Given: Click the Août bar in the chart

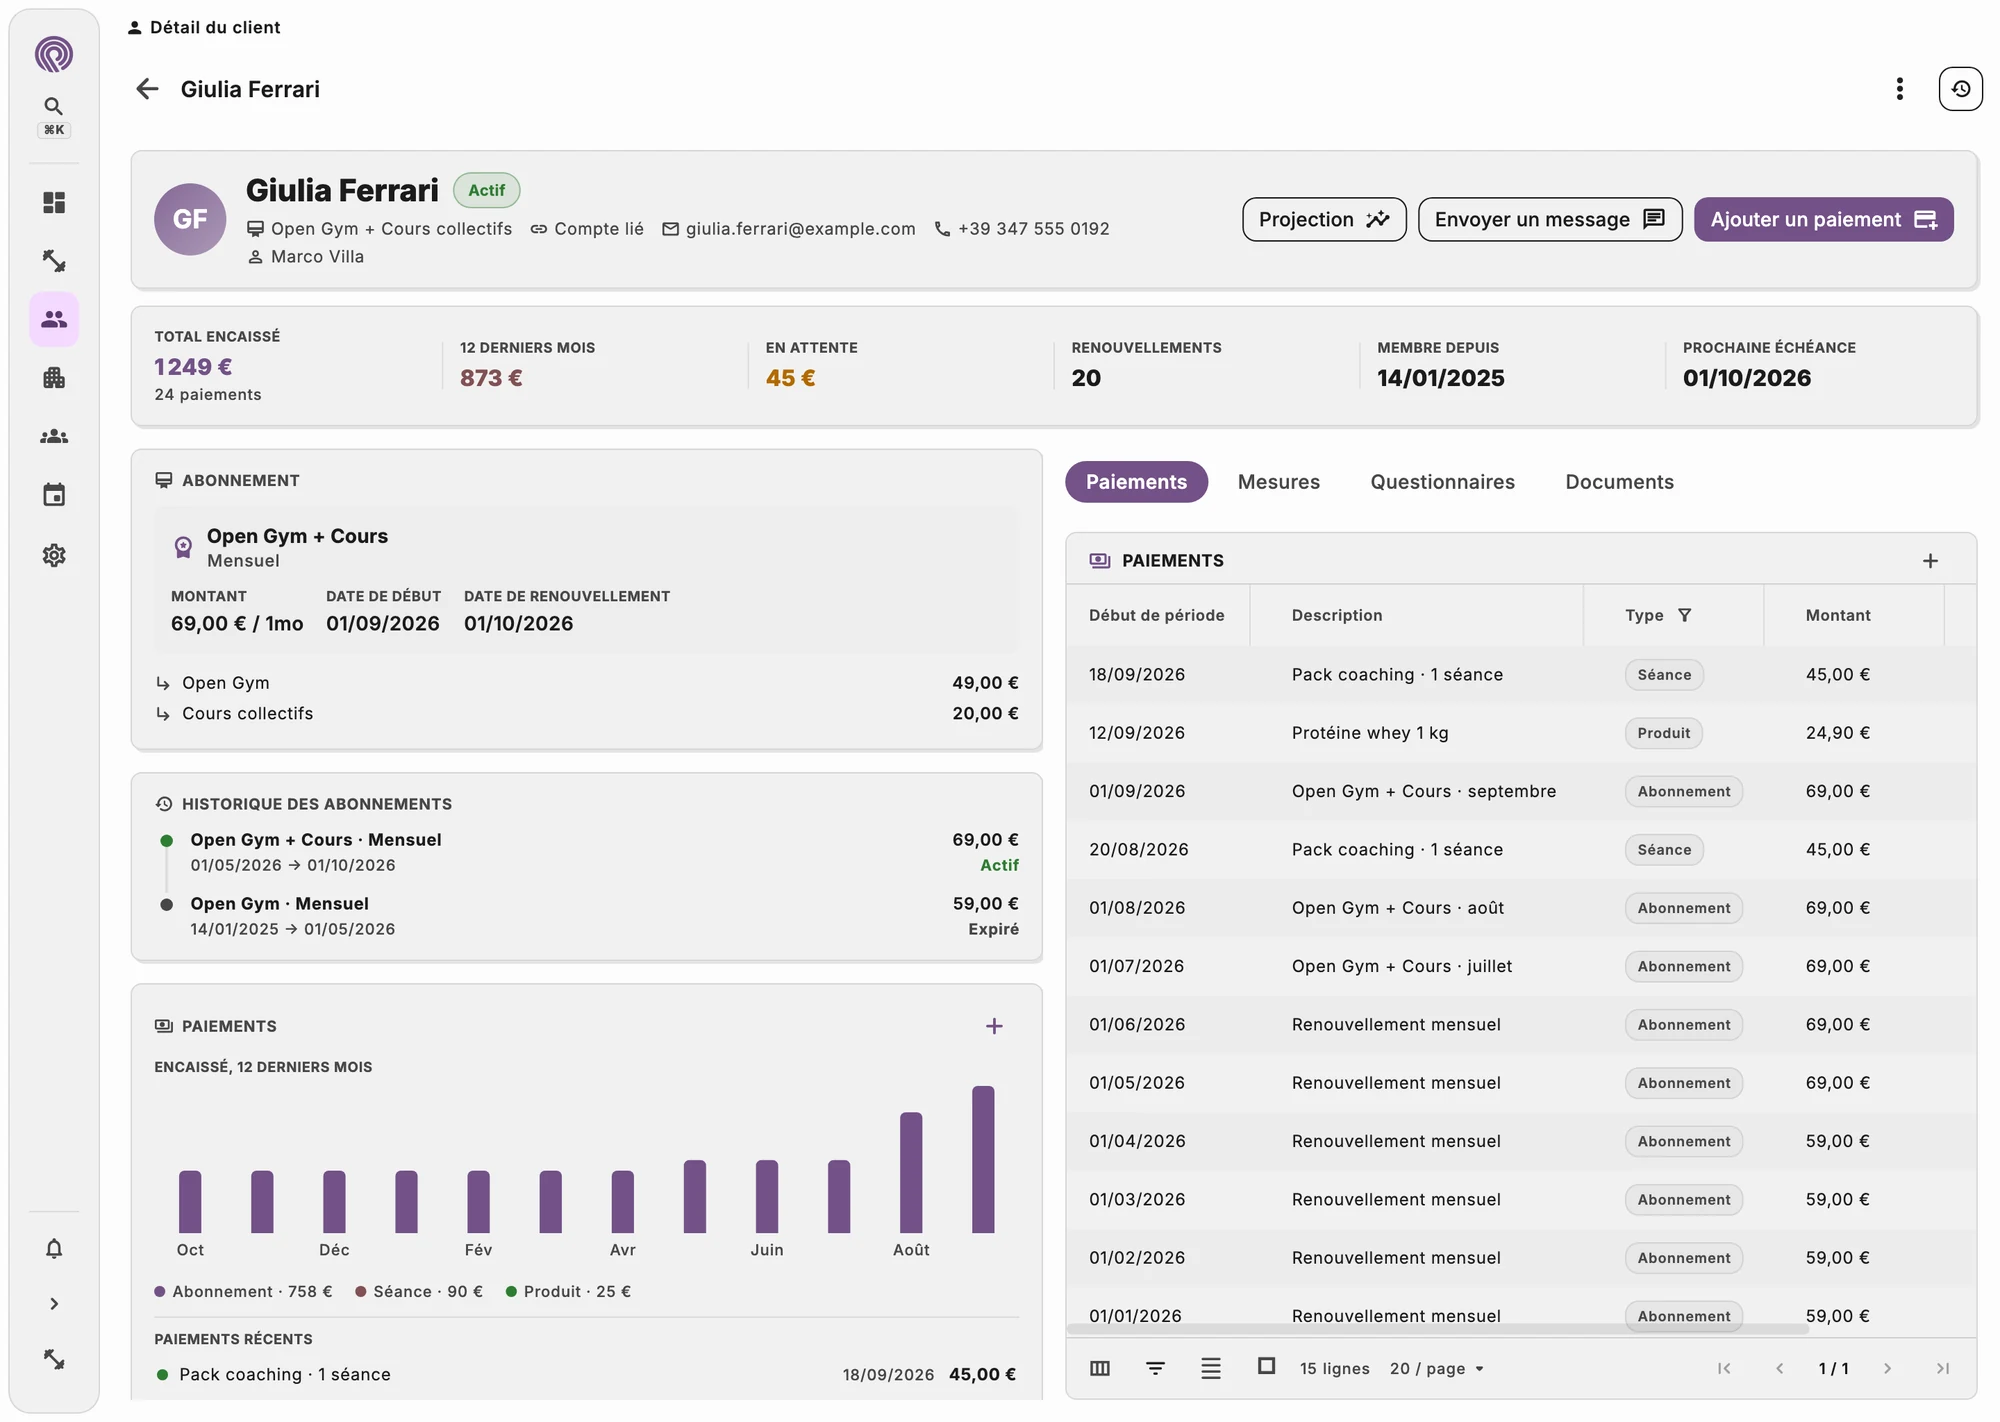Looking at the screenshot, I should pyautogui.click(x=911, y=1172).
